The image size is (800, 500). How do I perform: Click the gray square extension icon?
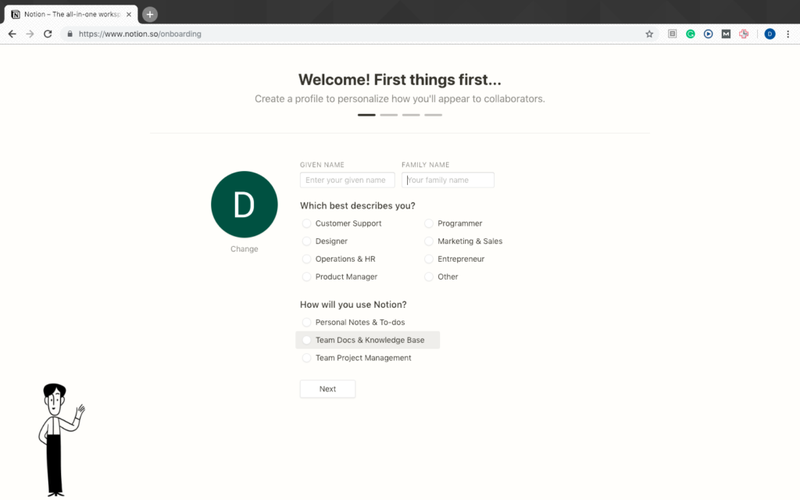point(672,34)
